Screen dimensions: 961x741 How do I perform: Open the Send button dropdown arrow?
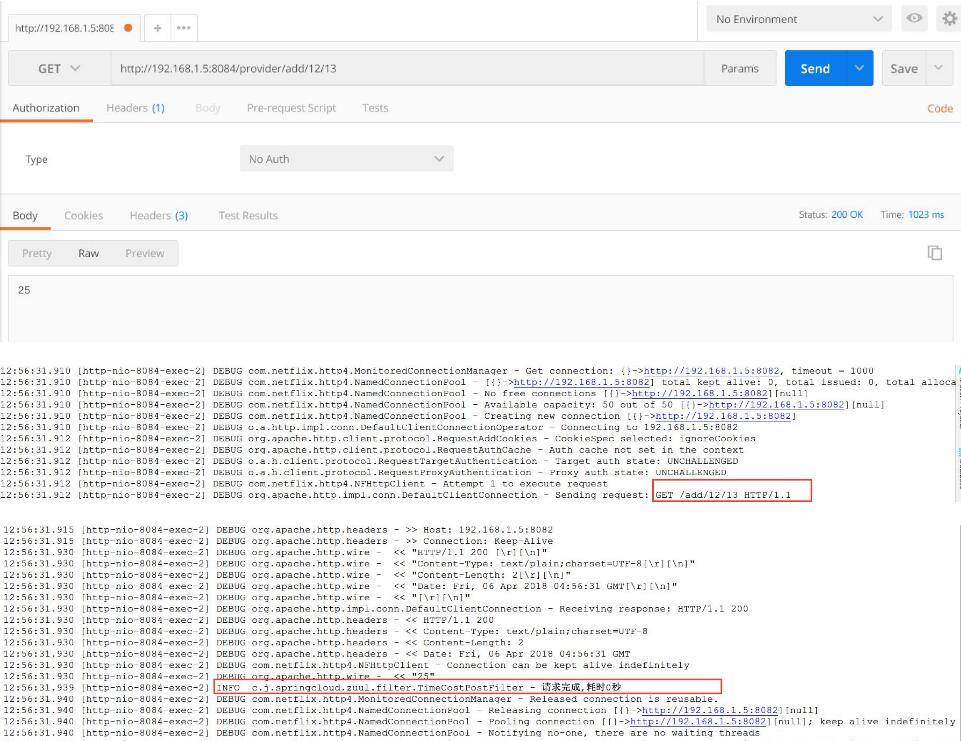(858, 69)
